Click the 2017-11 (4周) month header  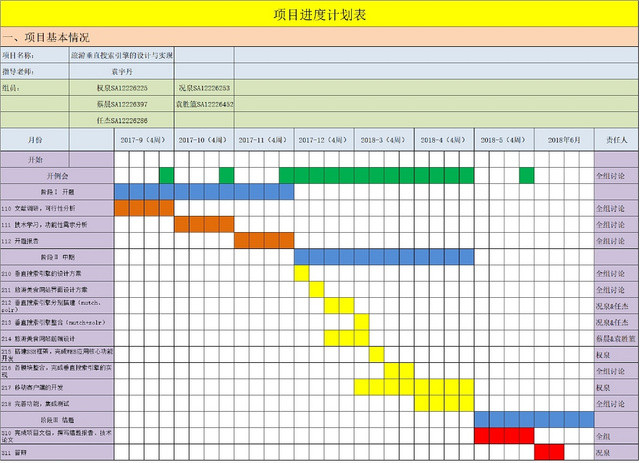point(264,140)
